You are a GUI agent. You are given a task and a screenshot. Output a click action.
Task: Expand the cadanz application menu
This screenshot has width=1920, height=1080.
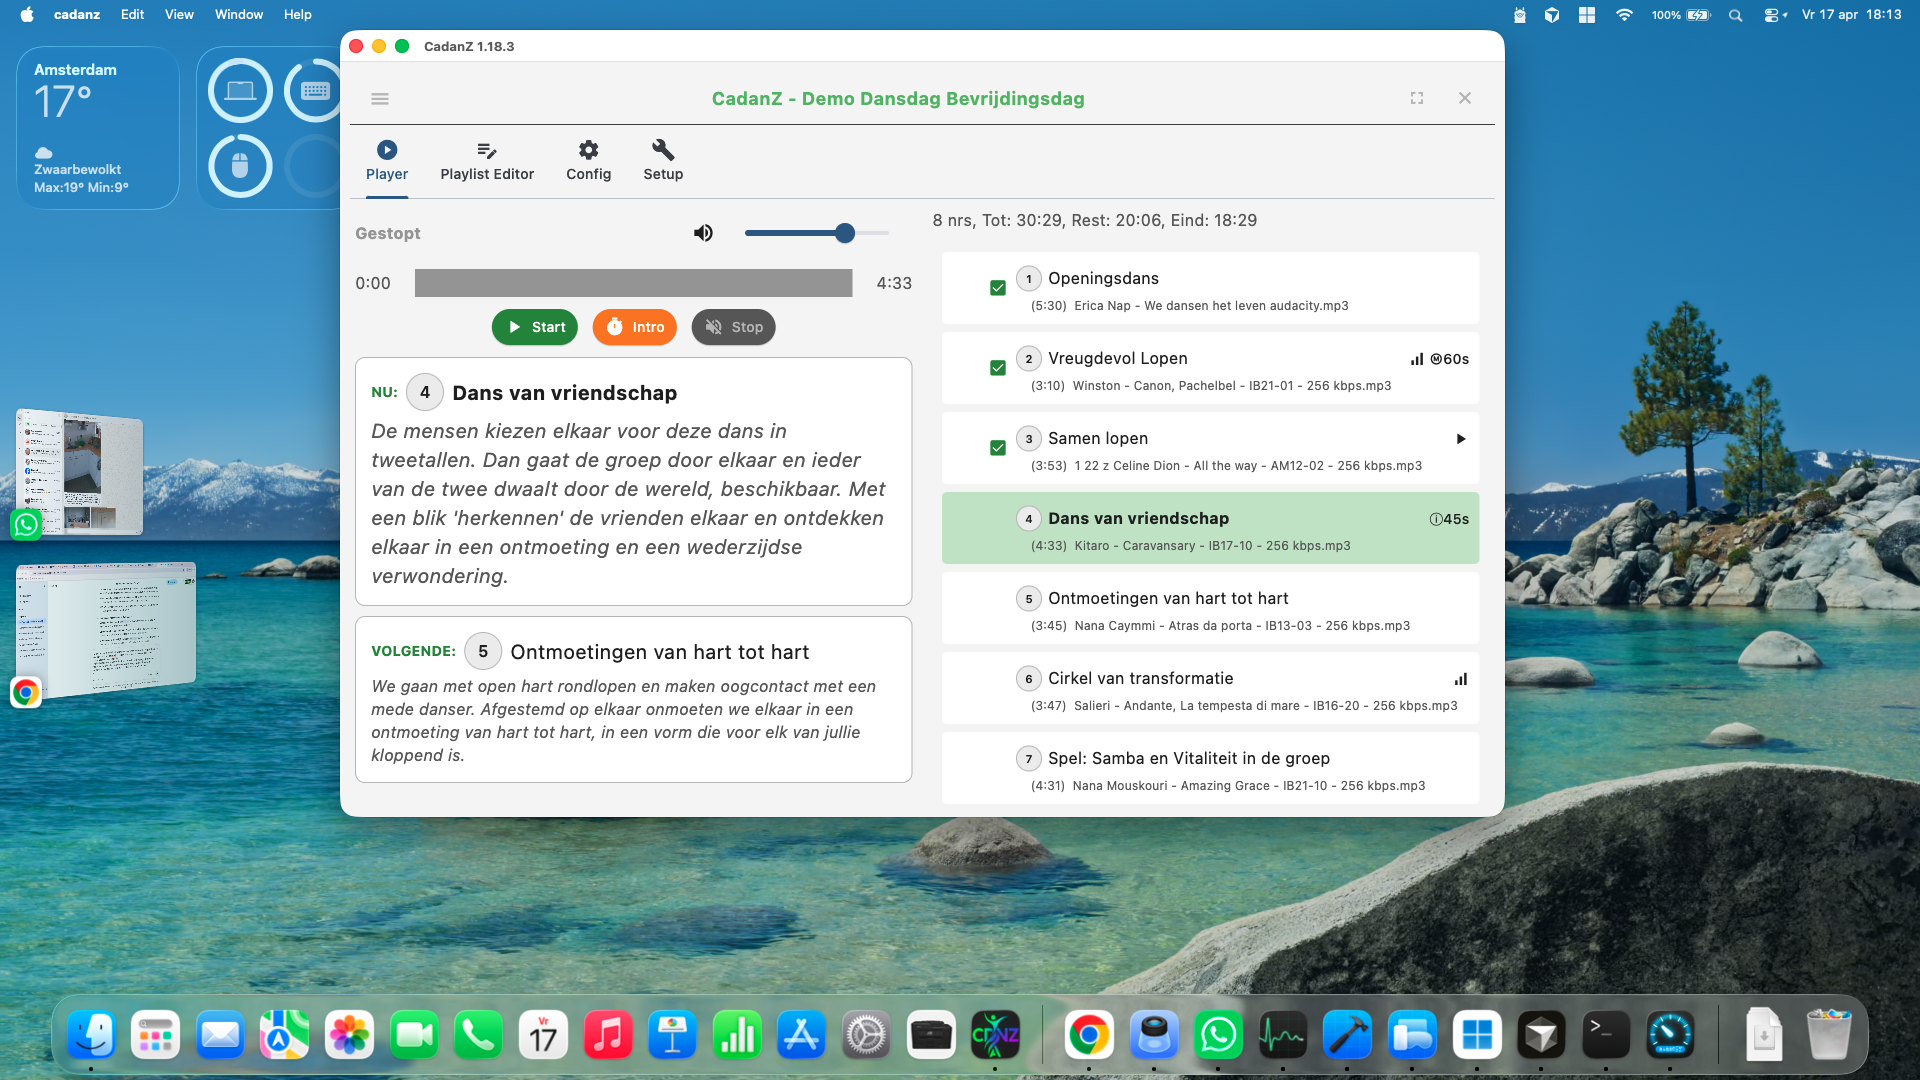point(76,14)
